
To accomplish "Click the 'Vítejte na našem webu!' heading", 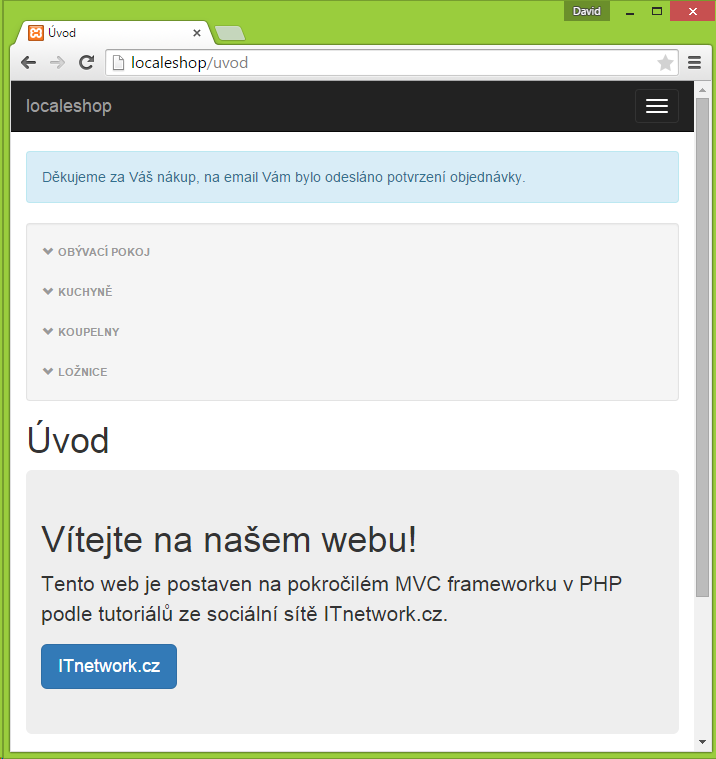I will [x=229, y=540].
